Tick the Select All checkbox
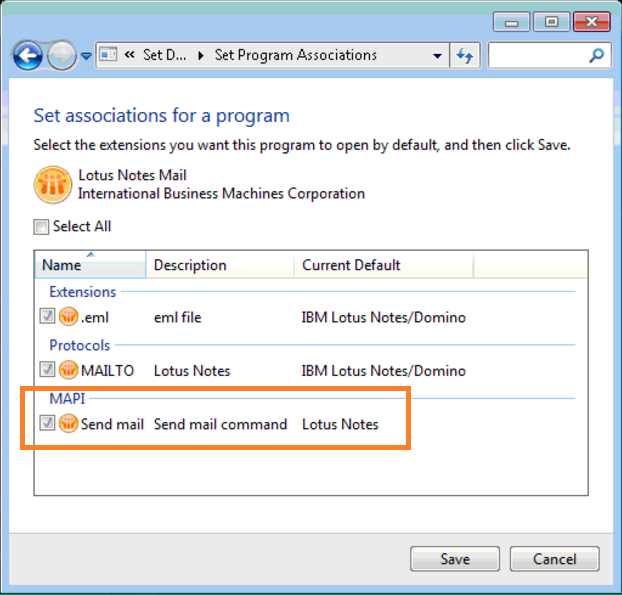The width and height of the screenshot is (622, 595). point(41,227)
